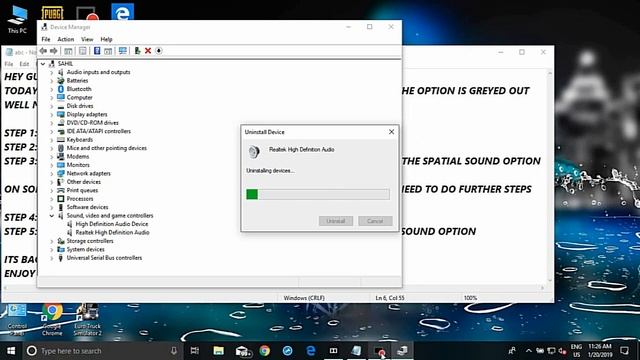
Task: Open the PUBG desktop shortcut
Action: click(53, 13)
